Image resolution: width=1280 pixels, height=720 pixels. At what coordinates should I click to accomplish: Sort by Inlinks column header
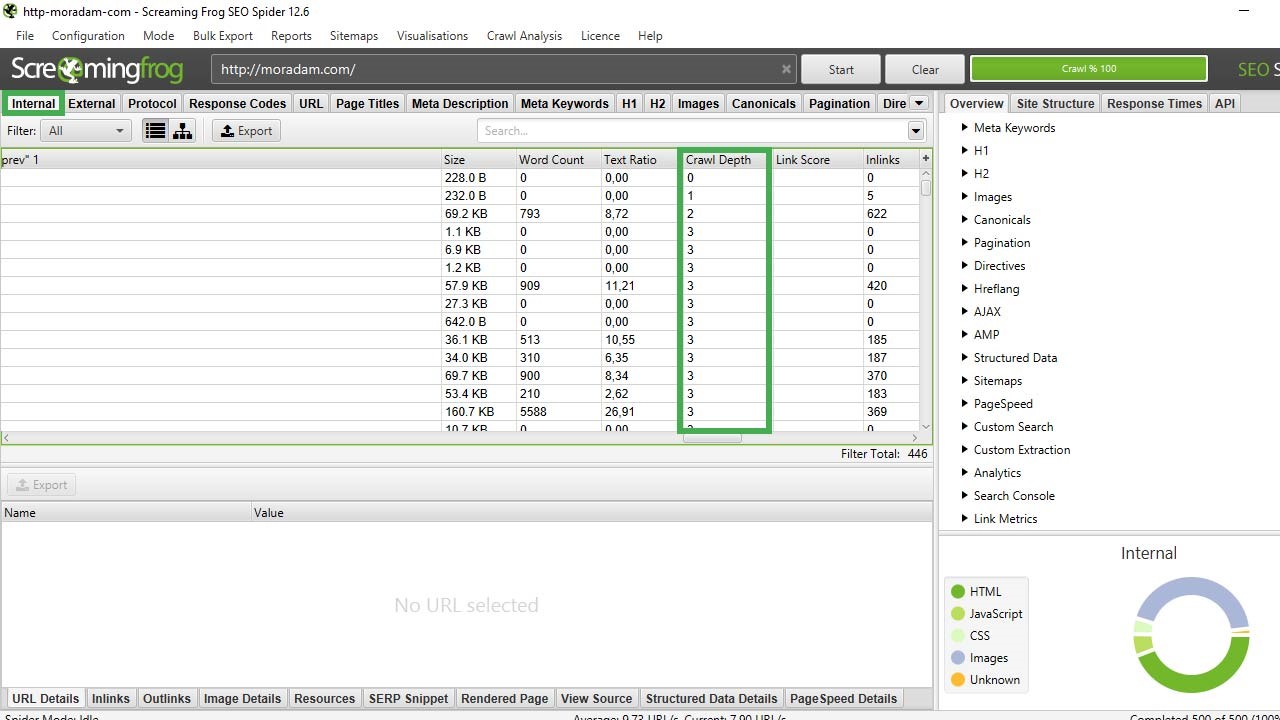click(890, 160)
